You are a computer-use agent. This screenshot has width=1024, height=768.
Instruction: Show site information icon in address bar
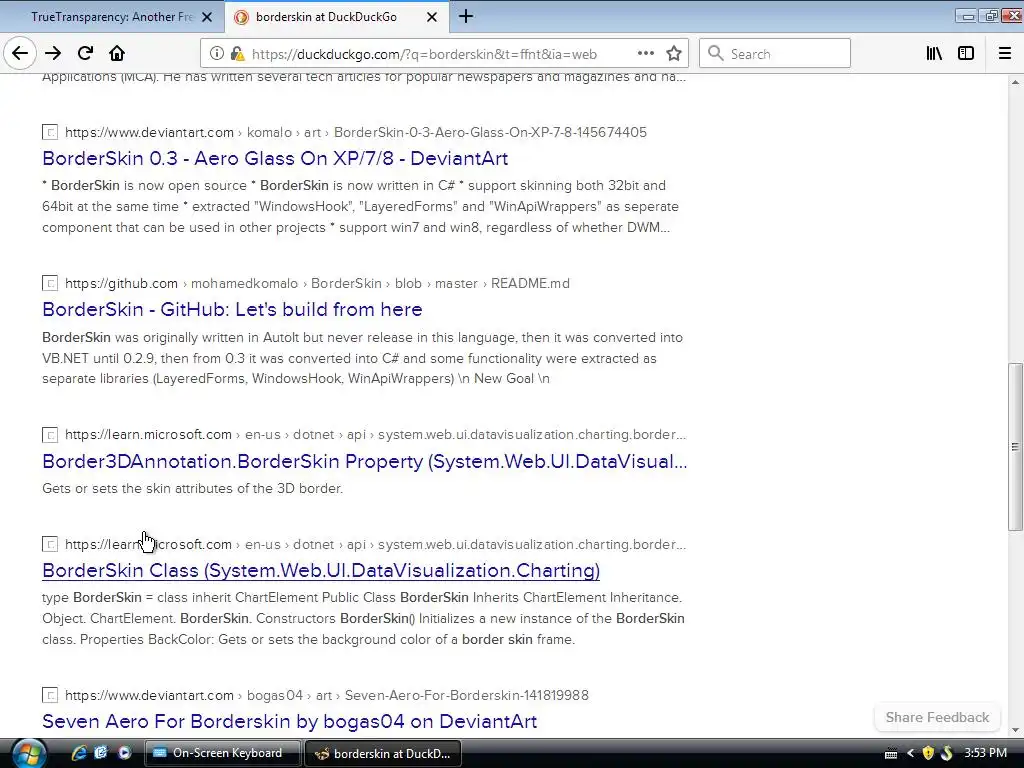click(x=217, y=54)
